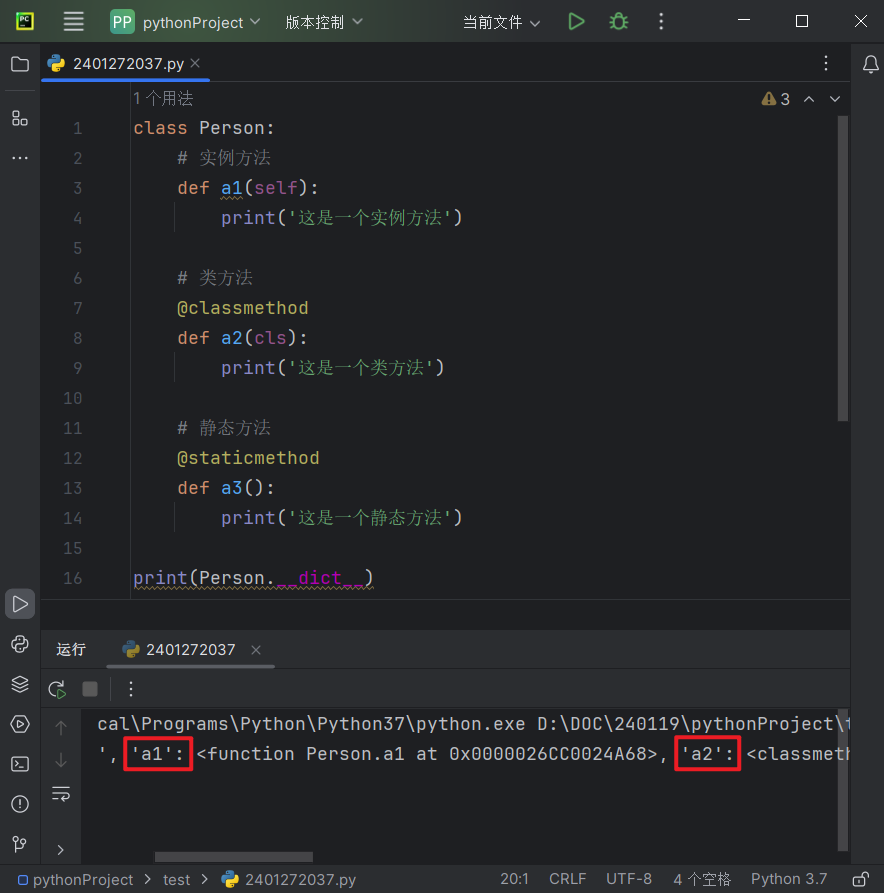Go to next highlighted problem arrow
Viewport: 884px width, 893px height.
834,99
